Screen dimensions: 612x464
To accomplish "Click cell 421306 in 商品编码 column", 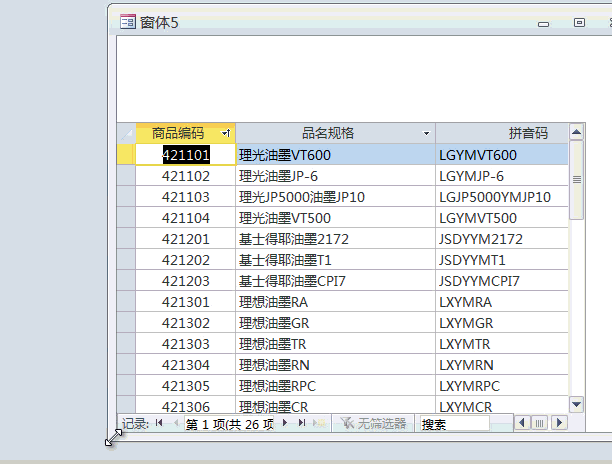I will (186, 405).
